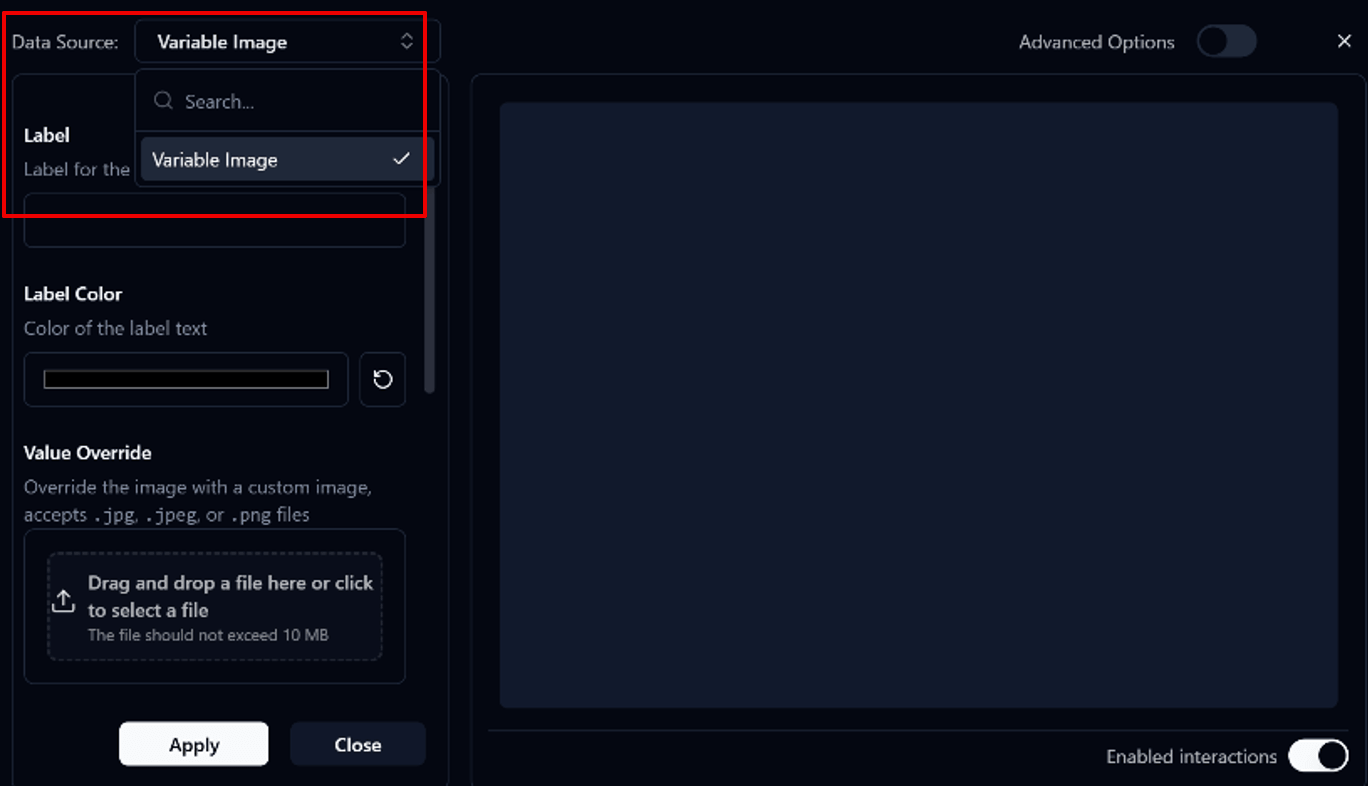Open the Data Source dropdown
Screen dimensions: 1368x786
(287, 42)
